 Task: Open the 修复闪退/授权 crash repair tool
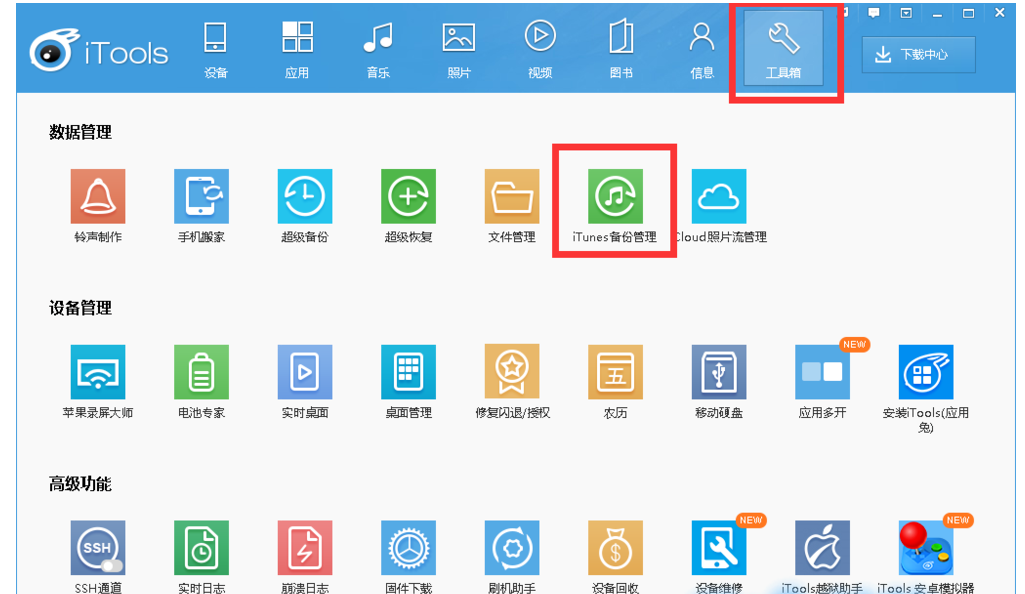click(x=512, y=372)
